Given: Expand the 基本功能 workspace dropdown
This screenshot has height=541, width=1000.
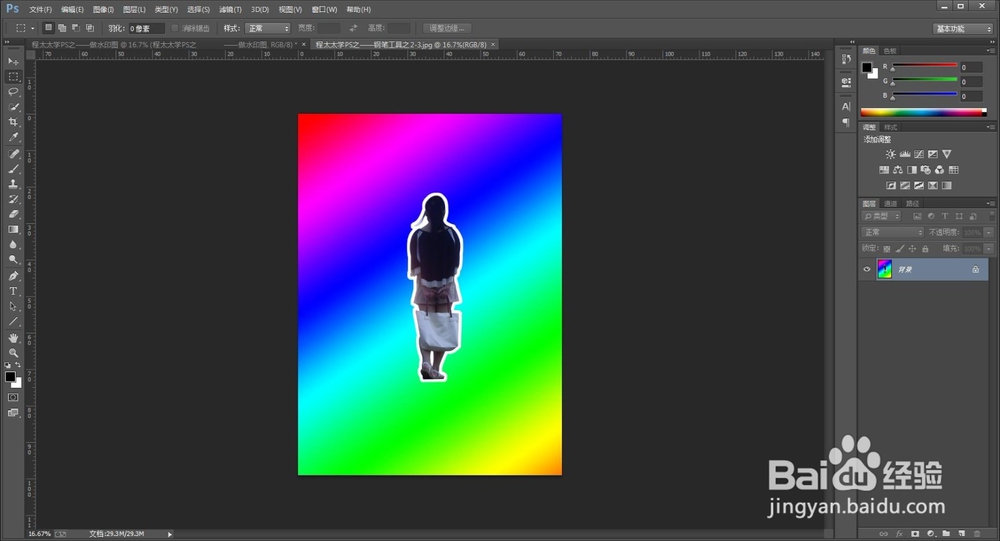Looking at the screenshot, I should click(962, 28).
